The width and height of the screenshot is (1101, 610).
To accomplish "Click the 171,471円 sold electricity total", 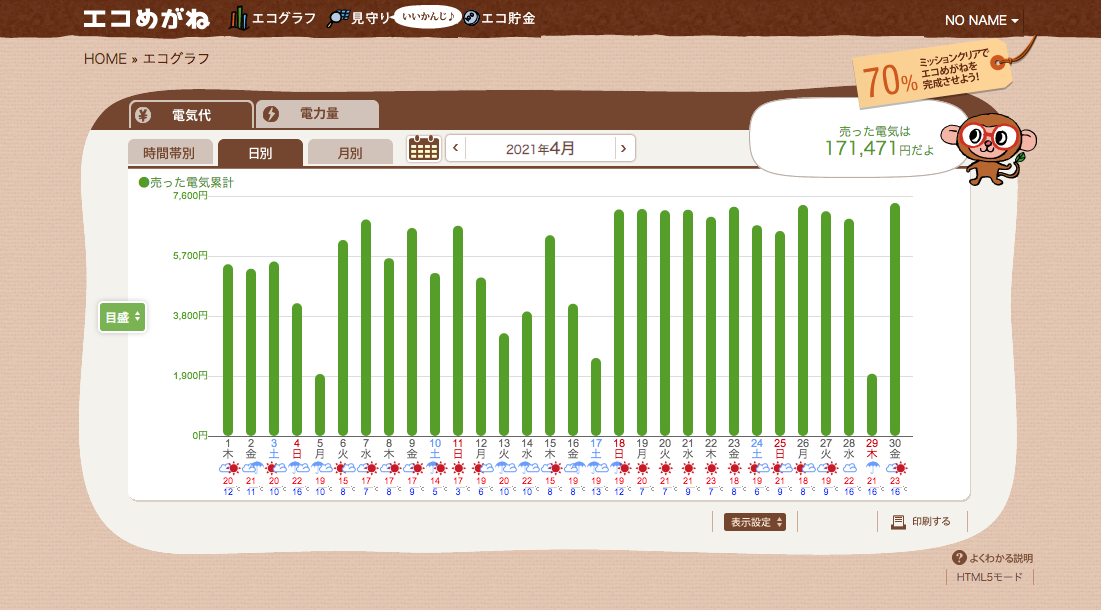I will [868, 149].
